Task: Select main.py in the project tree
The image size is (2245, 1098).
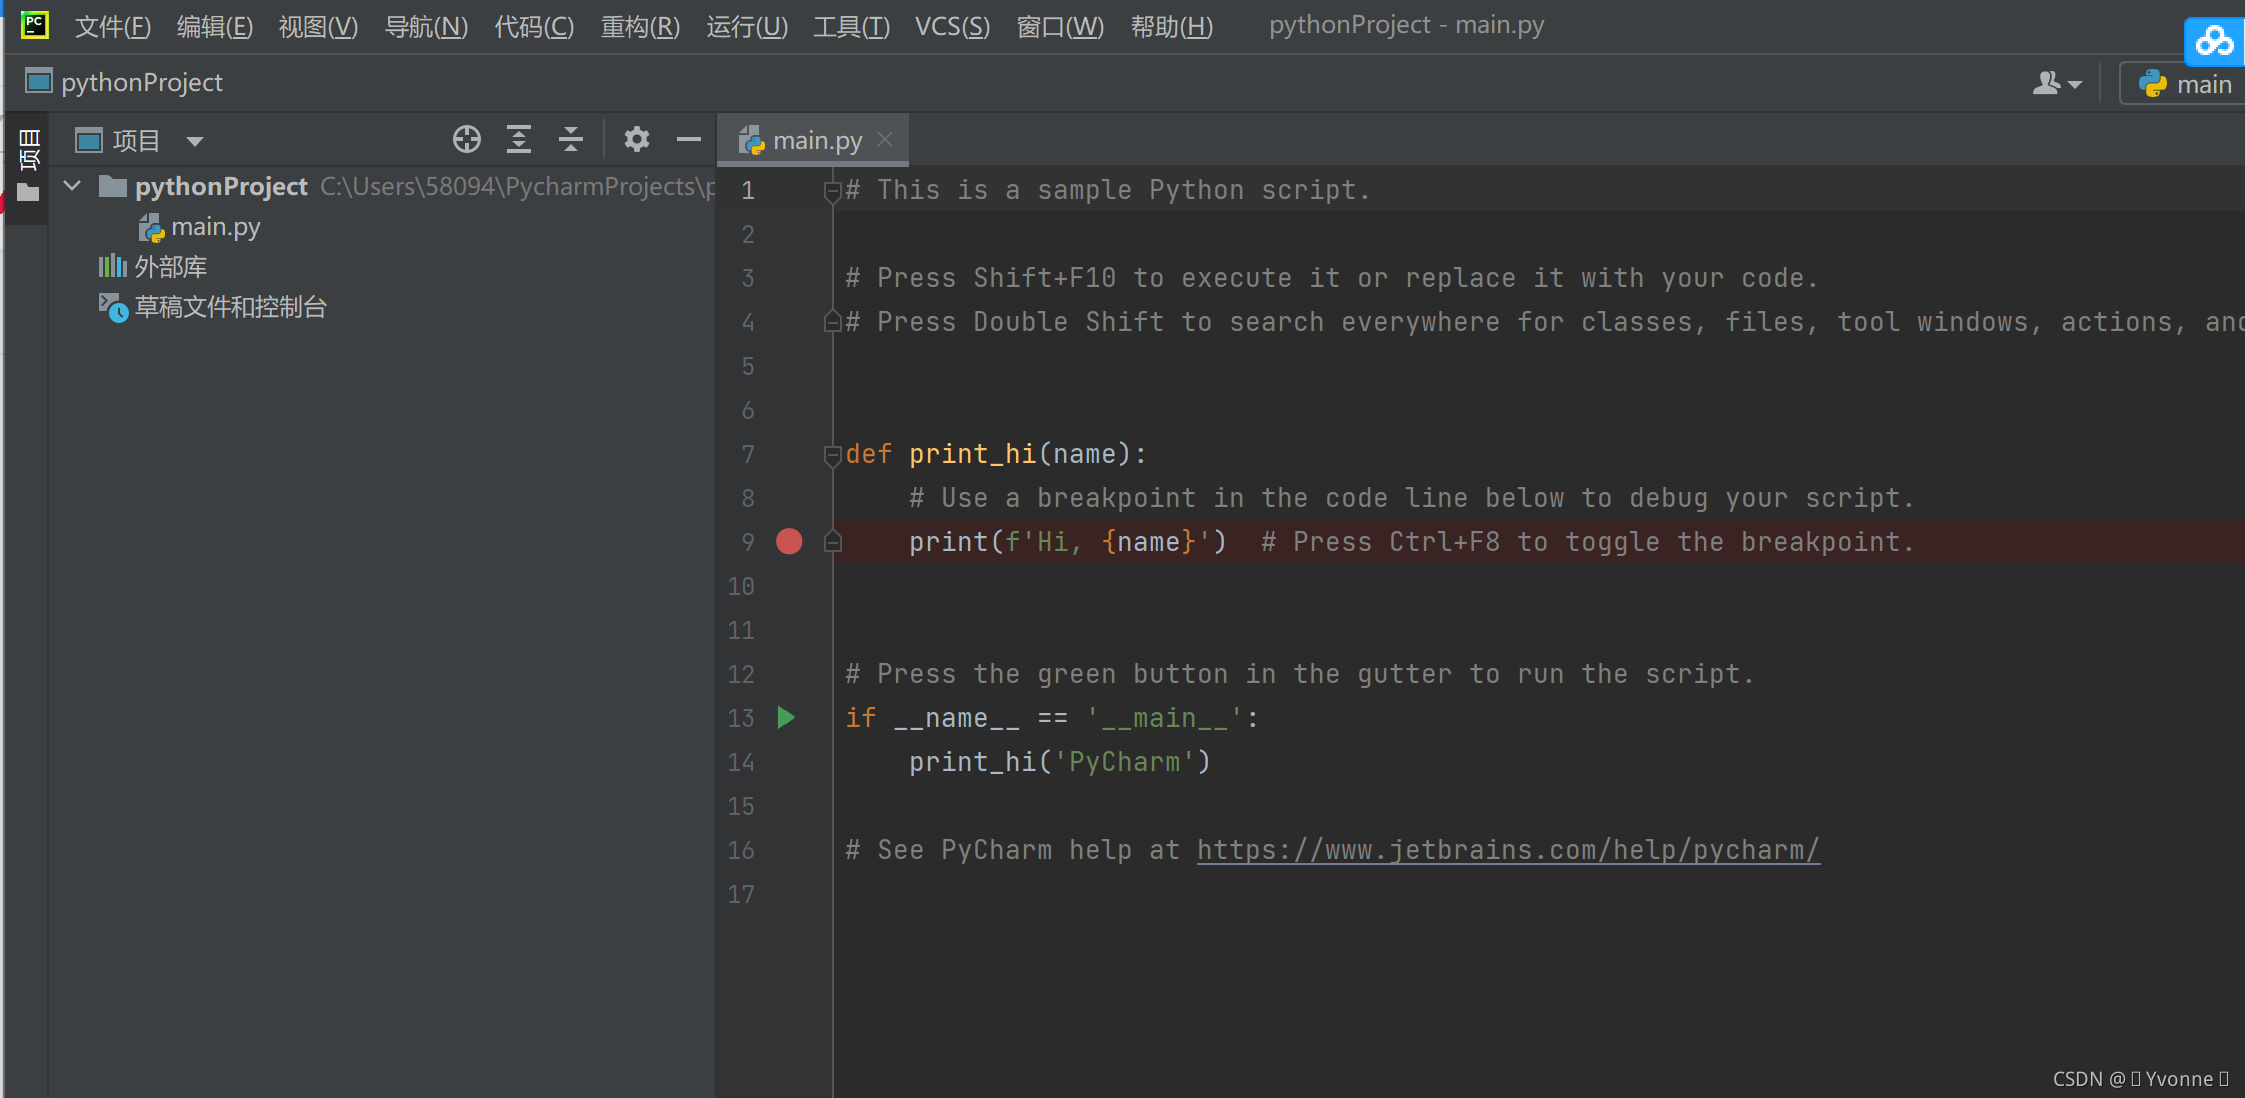Action: tap(214, 227)
